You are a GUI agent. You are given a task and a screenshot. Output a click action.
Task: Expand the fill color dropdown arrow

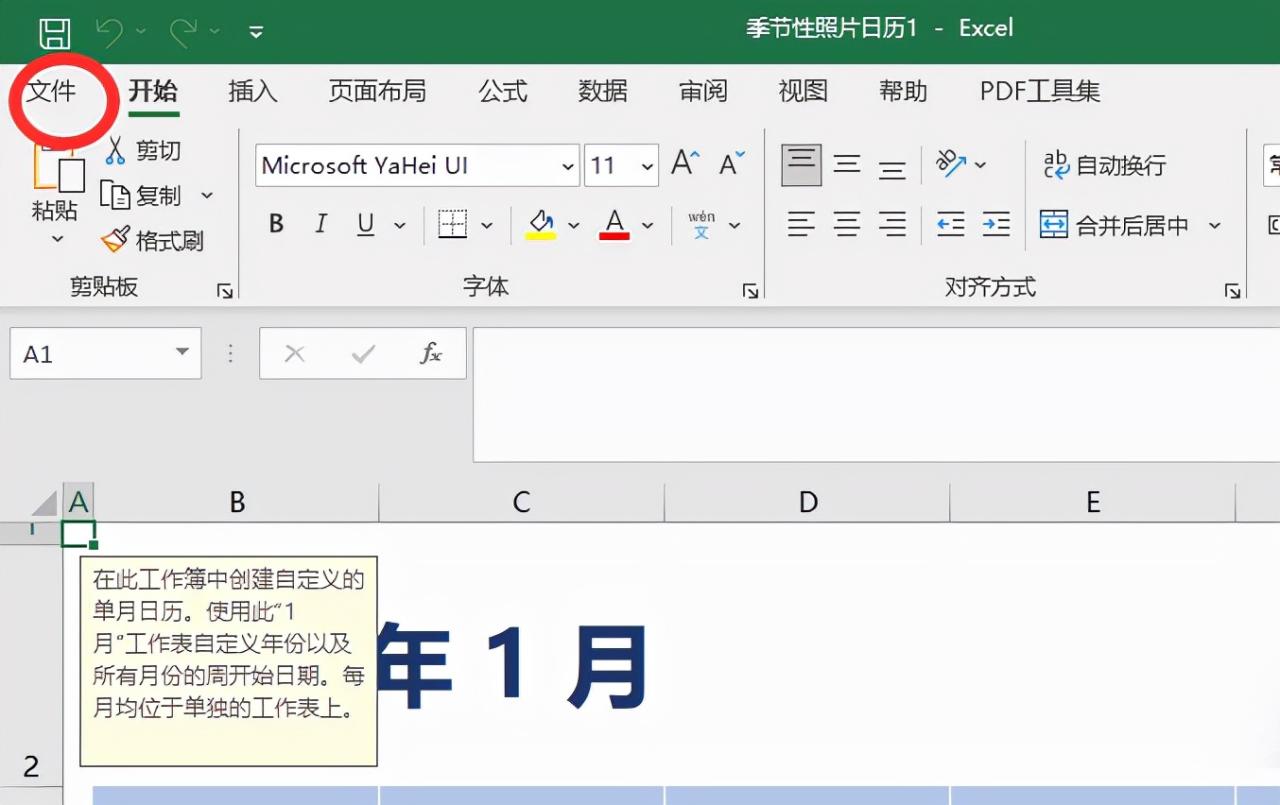pyautogui.click(x=574, y=226)
